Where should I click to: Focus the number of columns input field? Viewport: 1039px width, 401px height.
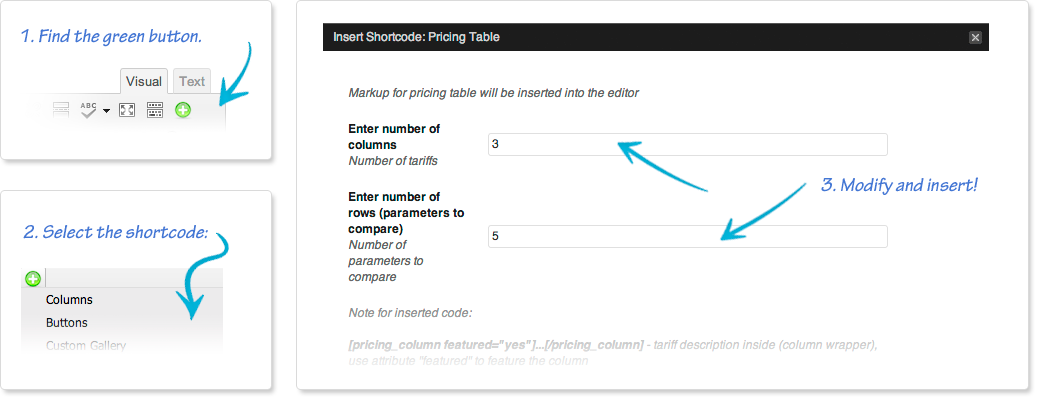pos(687,144)
